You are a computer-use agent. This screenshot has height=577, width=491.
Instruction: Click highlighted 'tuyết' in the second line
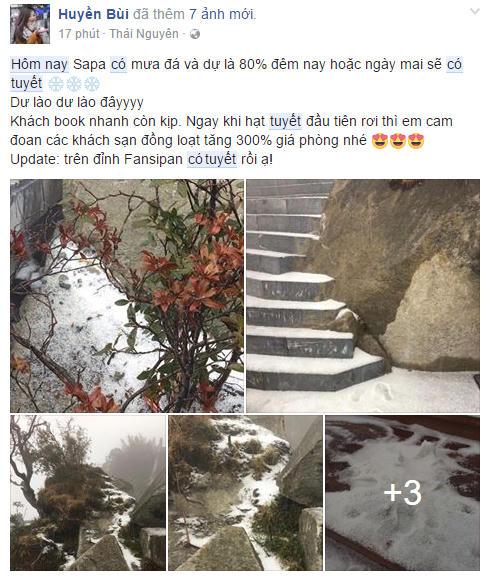pyautogui.click(x=27, y=84)
